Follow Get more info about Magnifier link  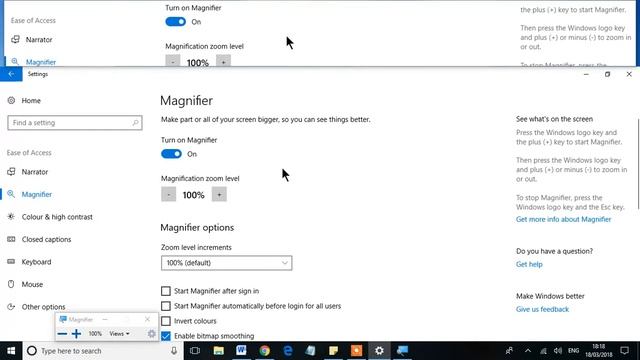click(x=563, y=219)
